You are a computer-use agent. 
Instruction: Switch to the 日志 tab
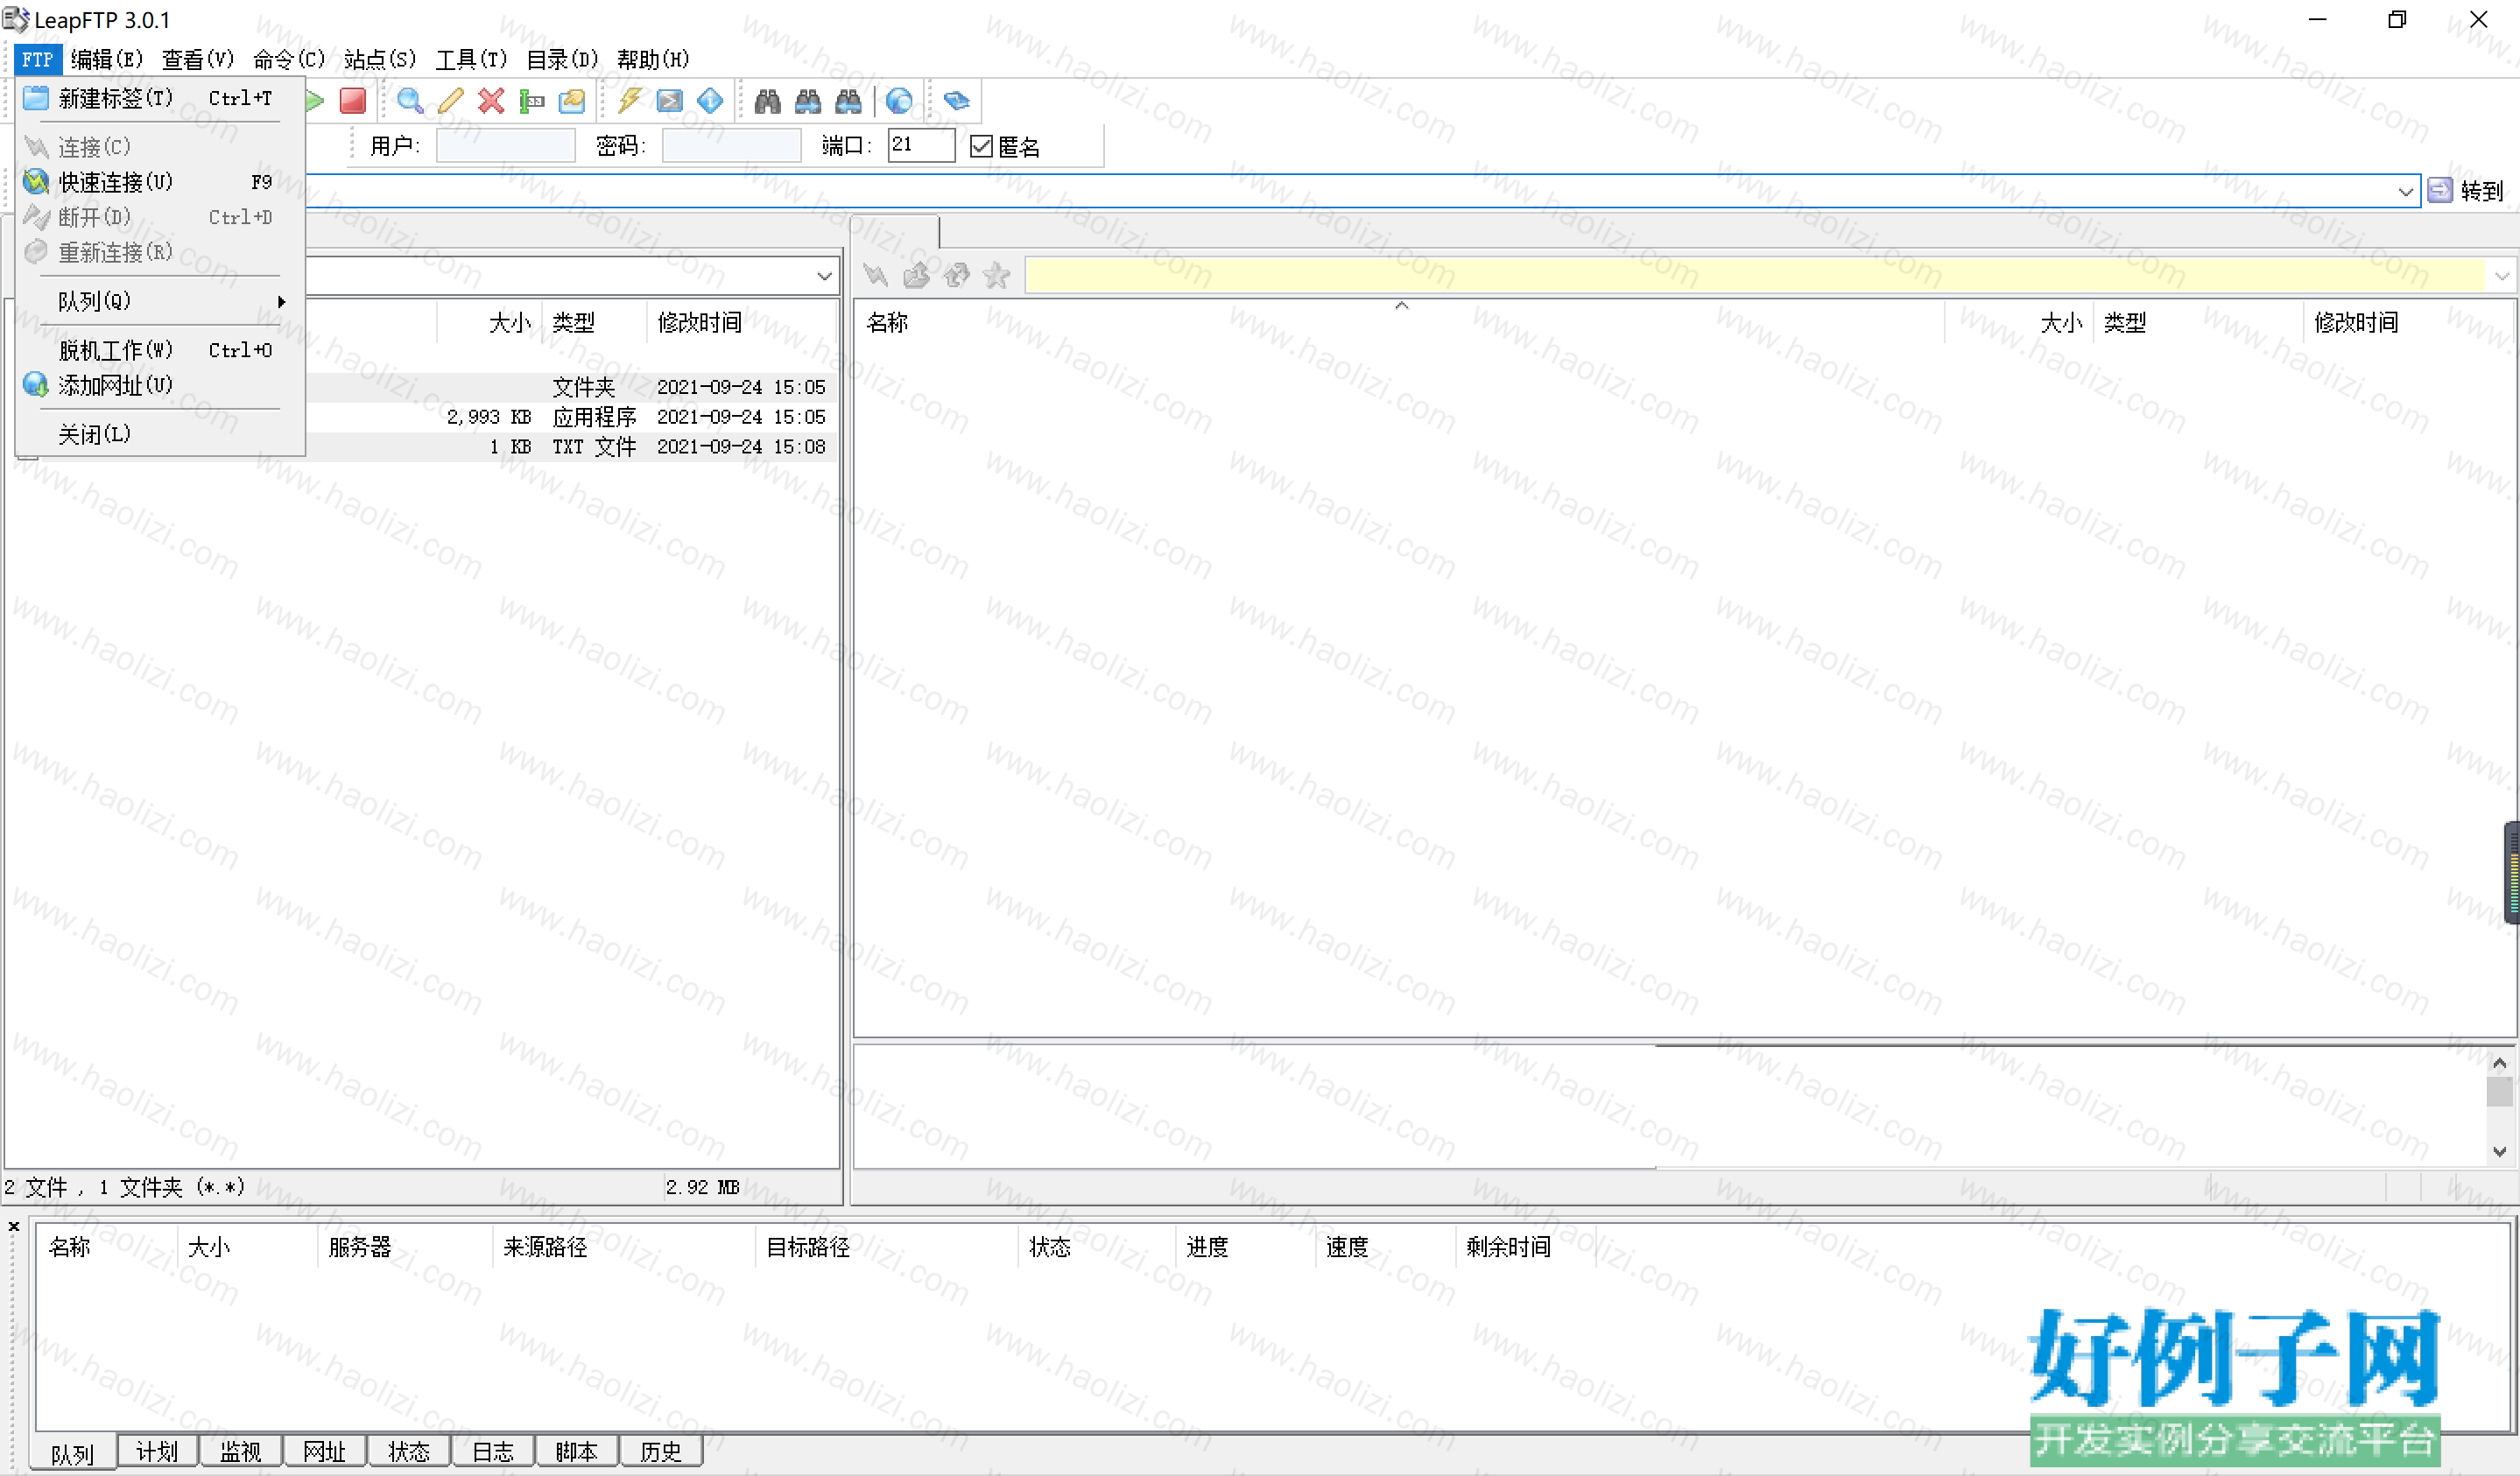point(492,1451)
